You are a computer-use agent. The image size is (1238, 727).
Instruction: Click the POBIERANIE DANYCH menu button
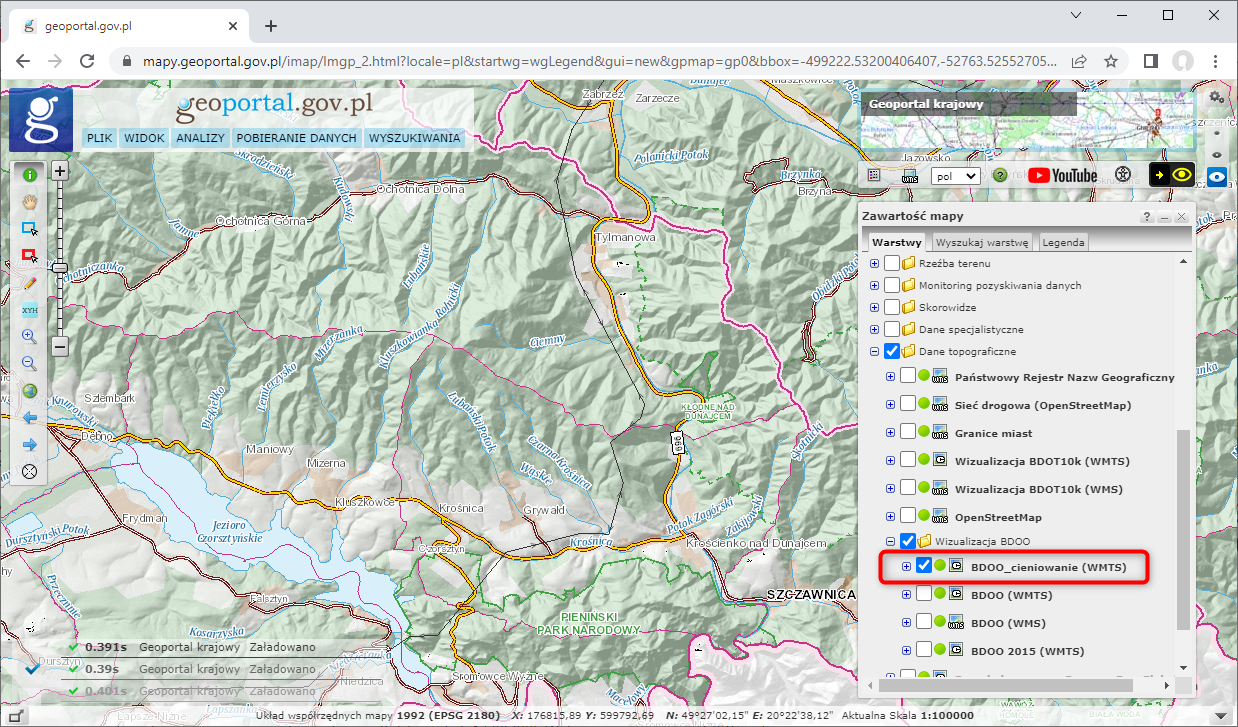(296, 138)
